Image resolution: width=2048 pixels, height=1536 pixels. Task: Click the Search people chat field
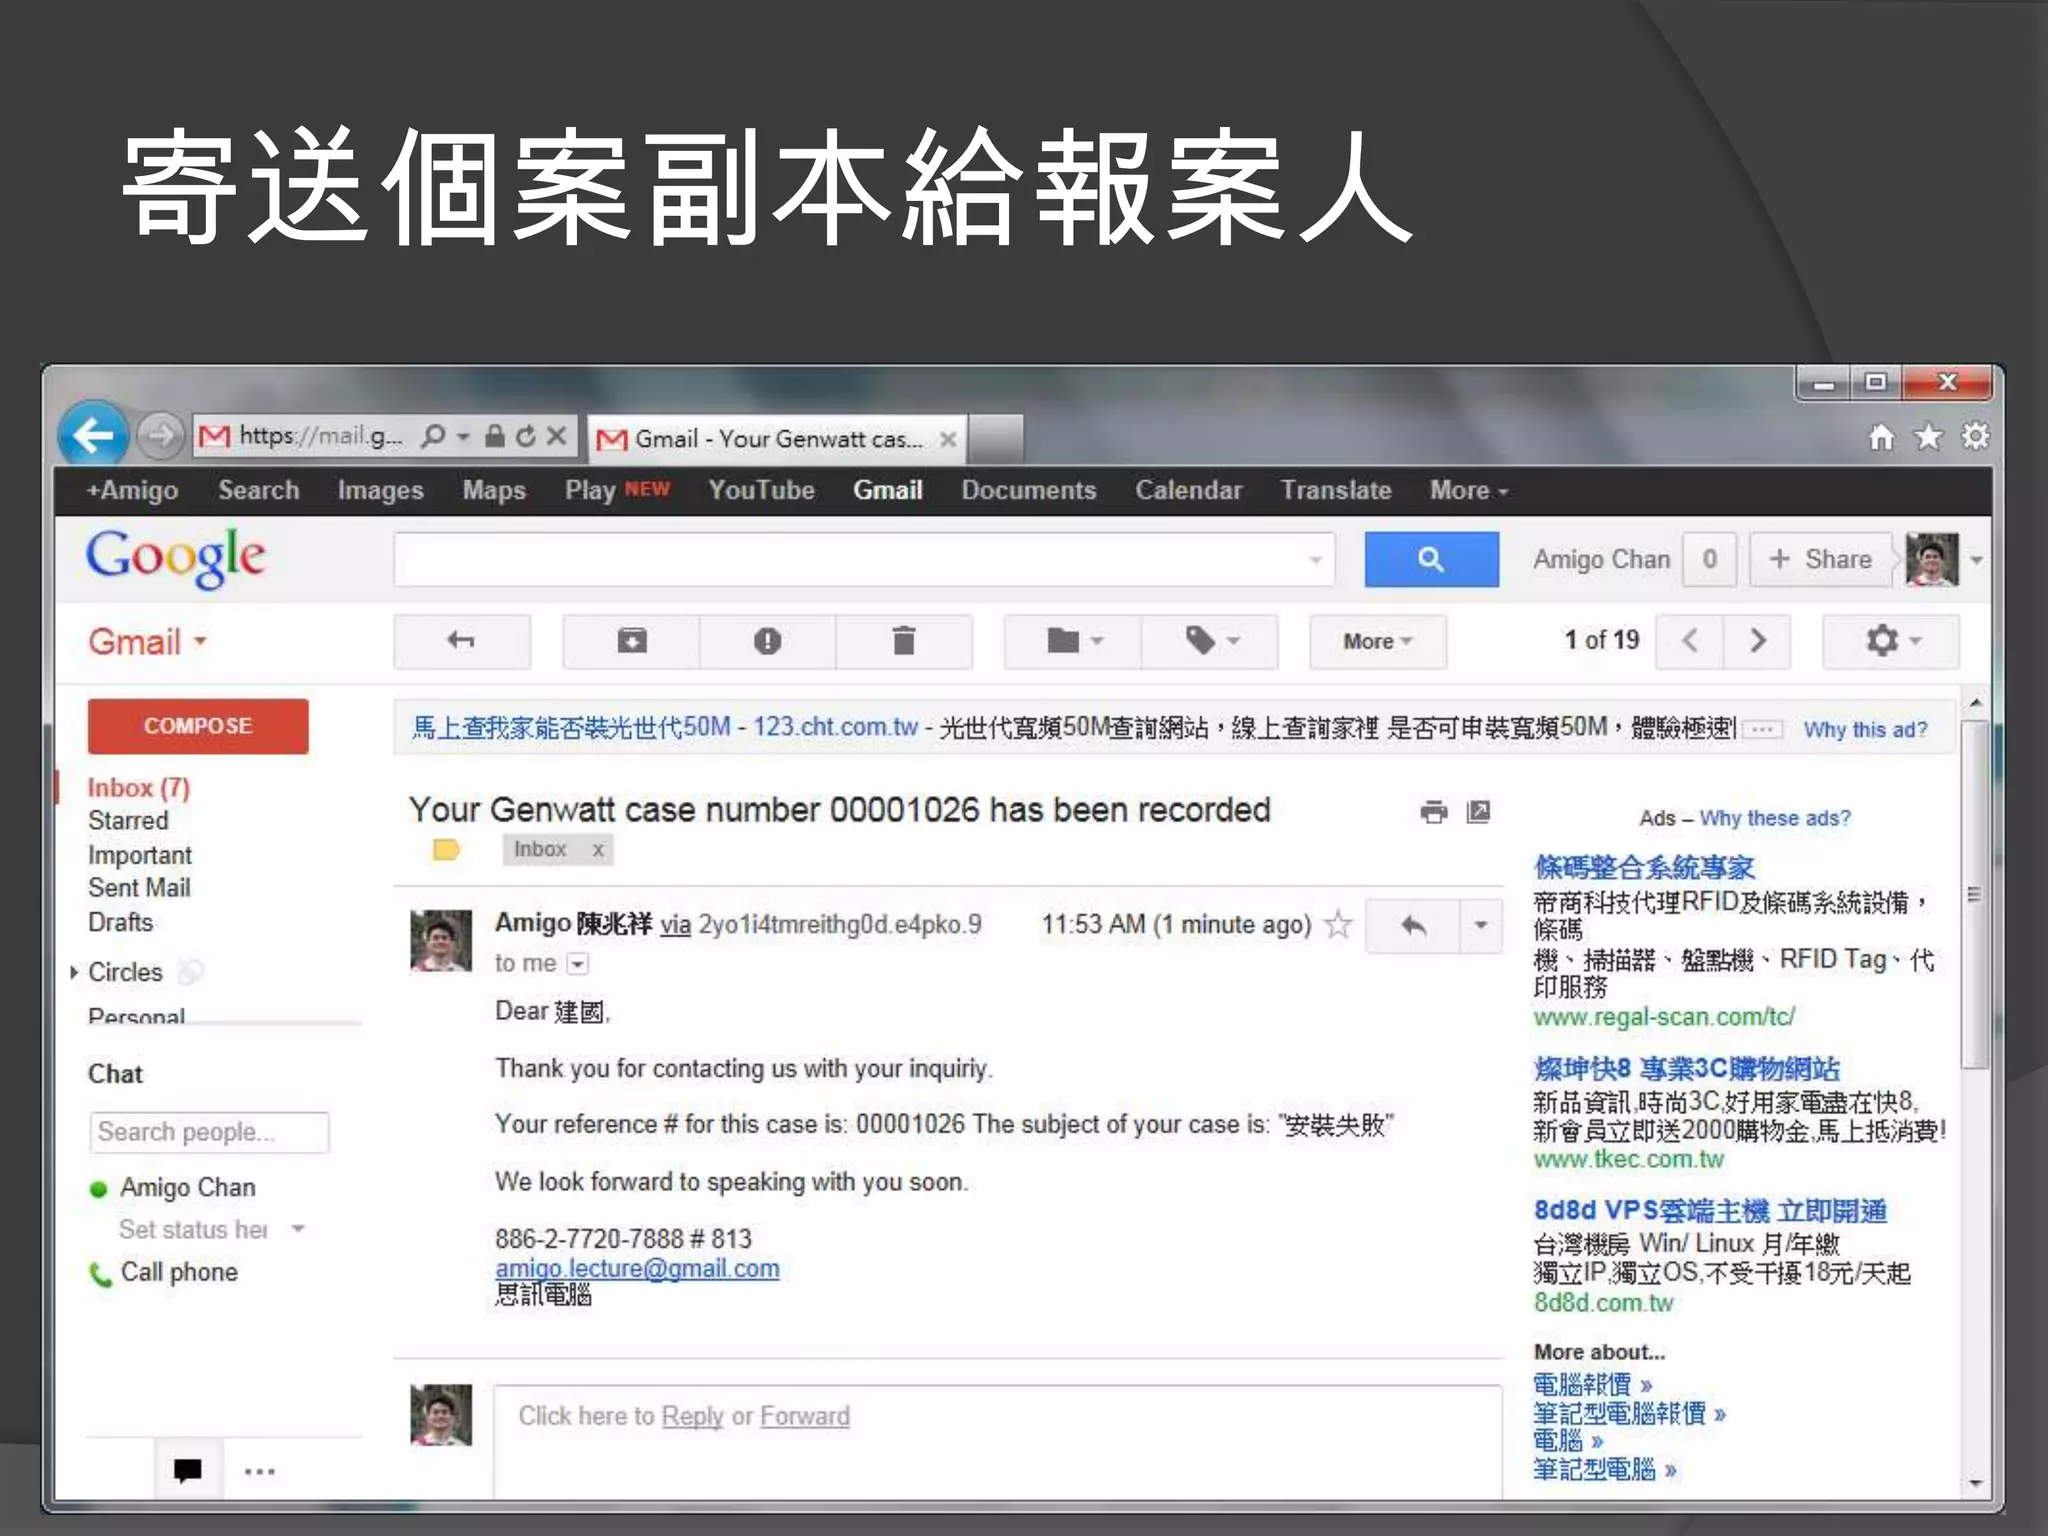209,1132
